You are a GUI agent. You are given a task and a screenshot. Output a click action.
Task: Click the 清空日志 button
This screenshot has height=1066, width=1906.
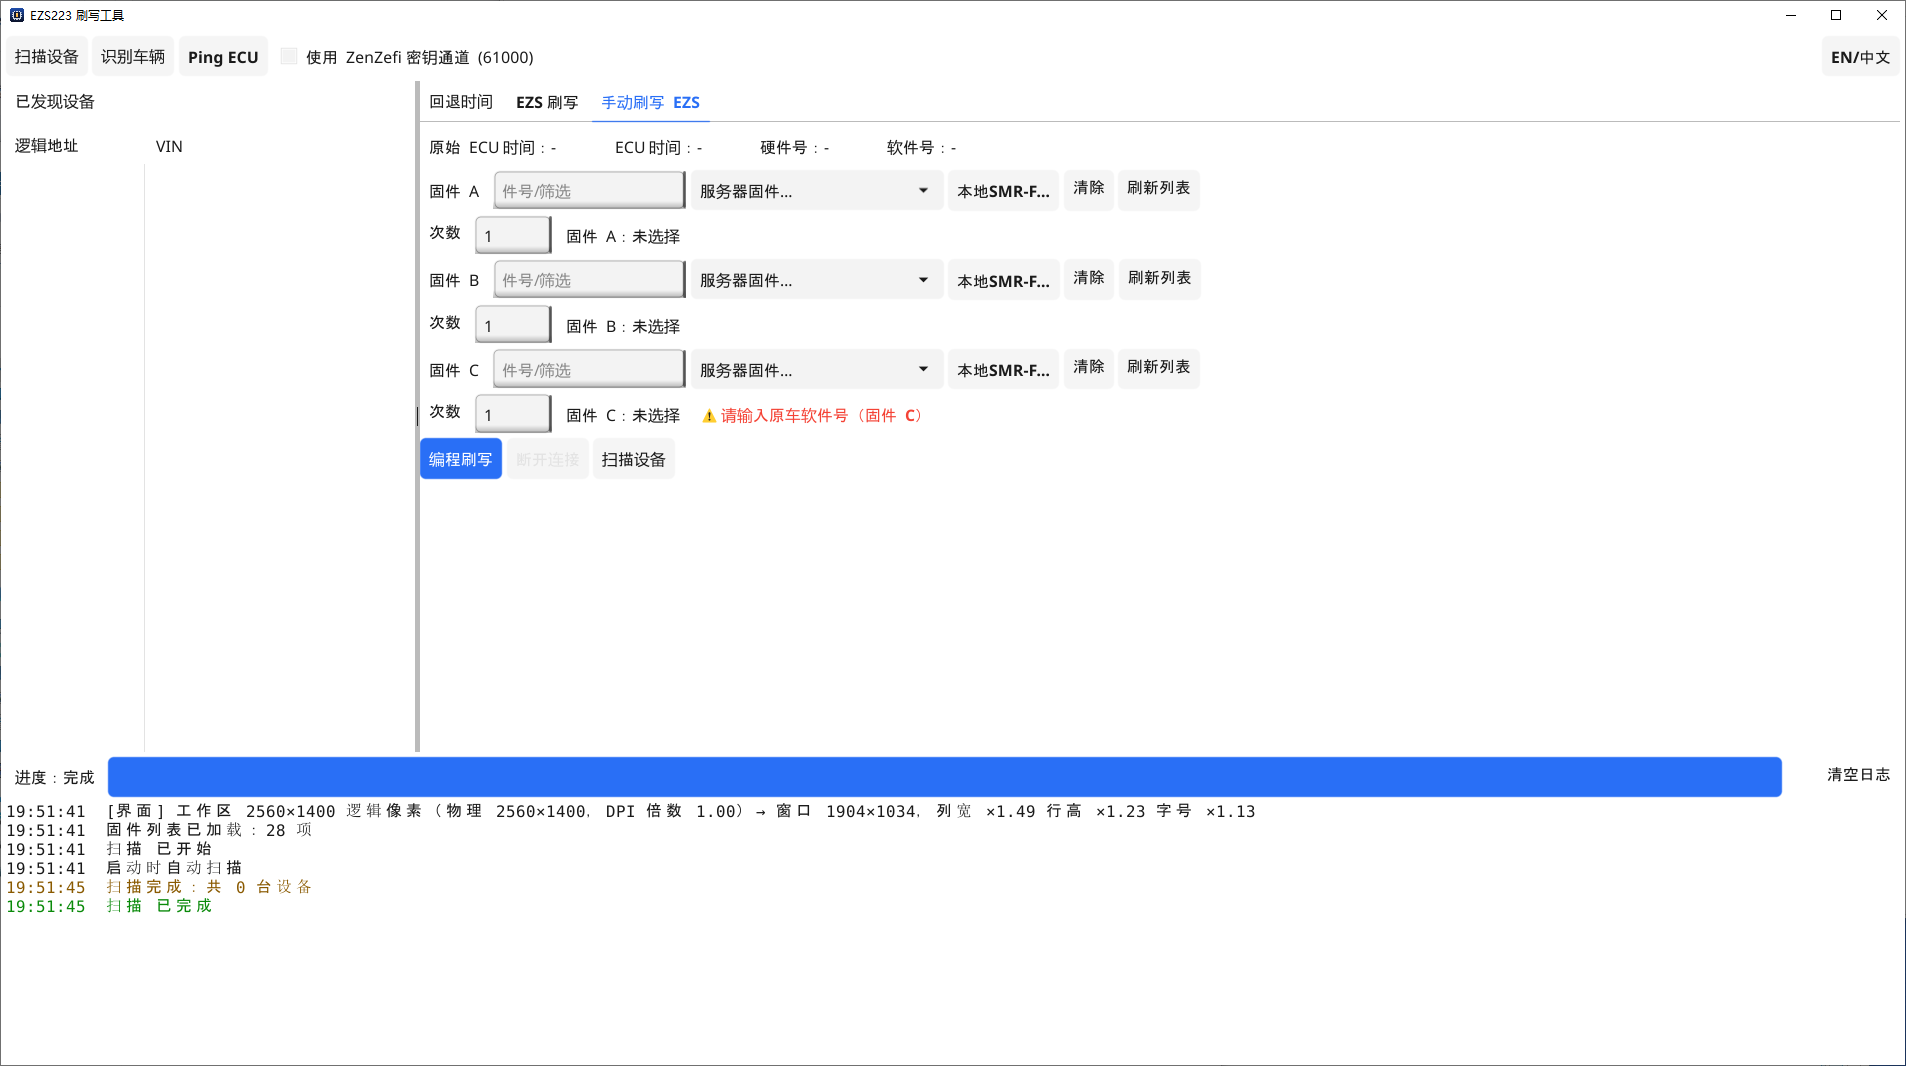click(1858, 775)
